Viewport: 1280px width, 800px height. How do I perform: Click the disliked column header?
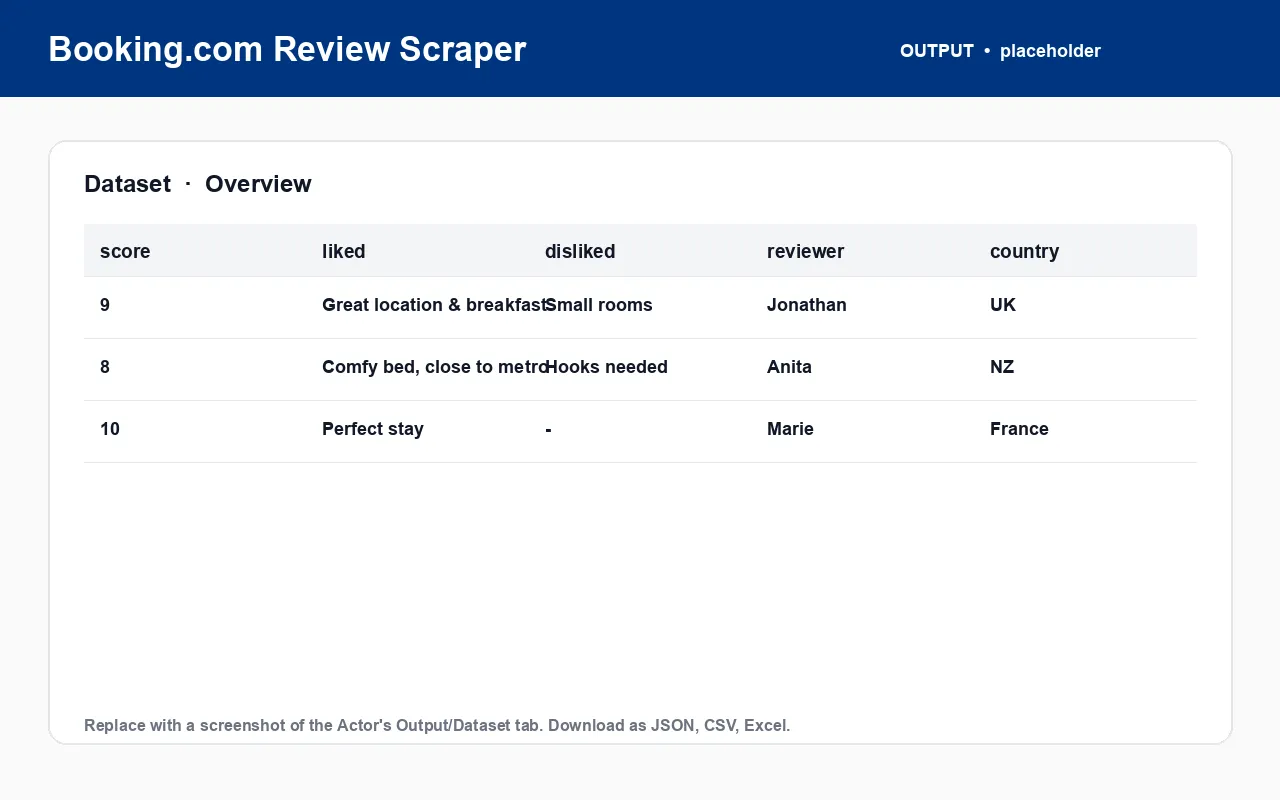click(580, 252)
